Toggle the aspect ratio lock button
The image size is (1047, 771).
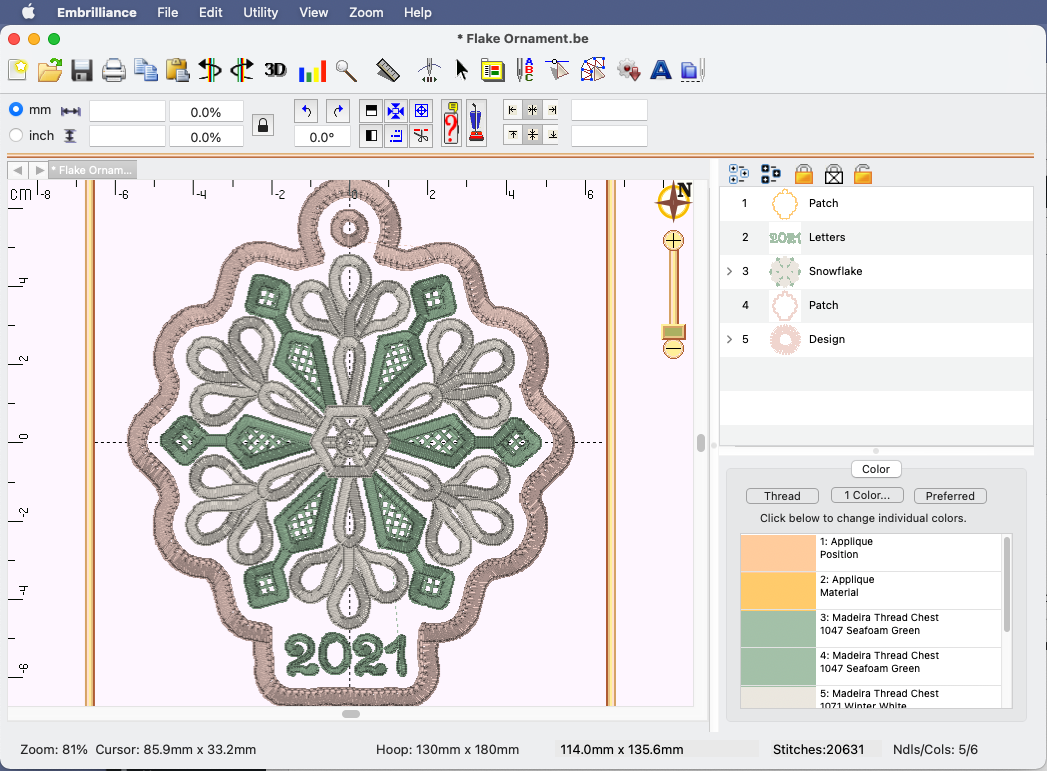click(x=262, y=124)
